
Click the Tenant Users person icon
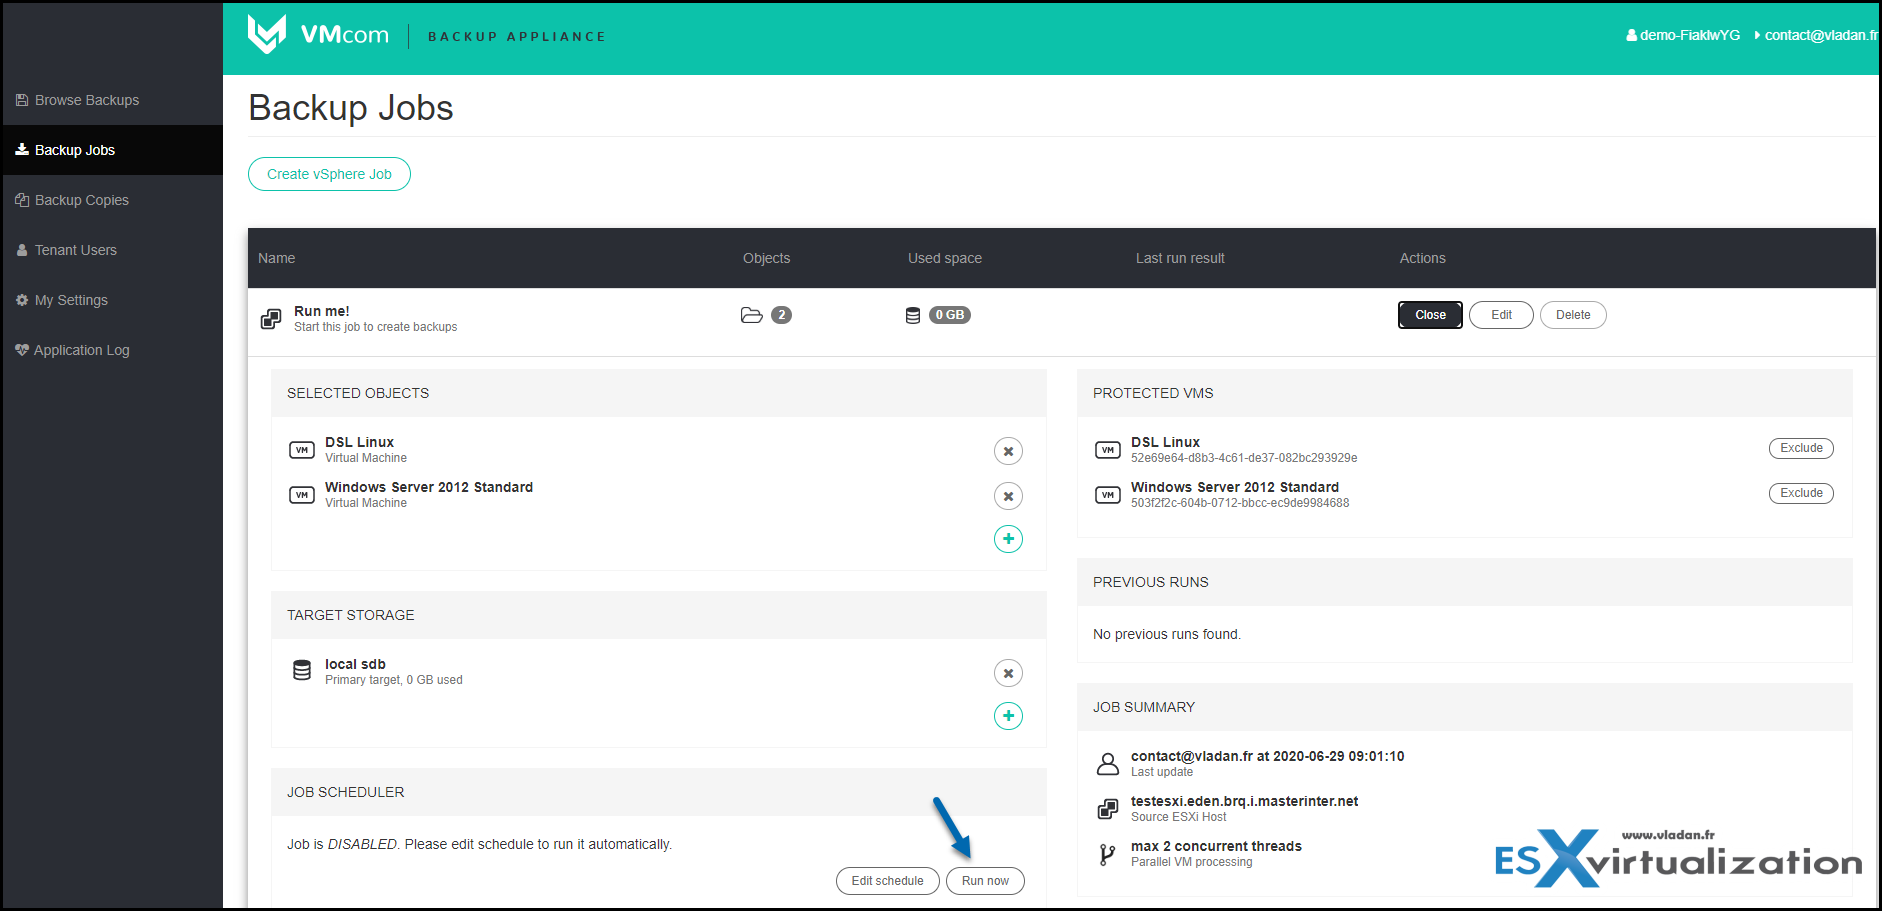pyautogui.click(x=22, y=250)
